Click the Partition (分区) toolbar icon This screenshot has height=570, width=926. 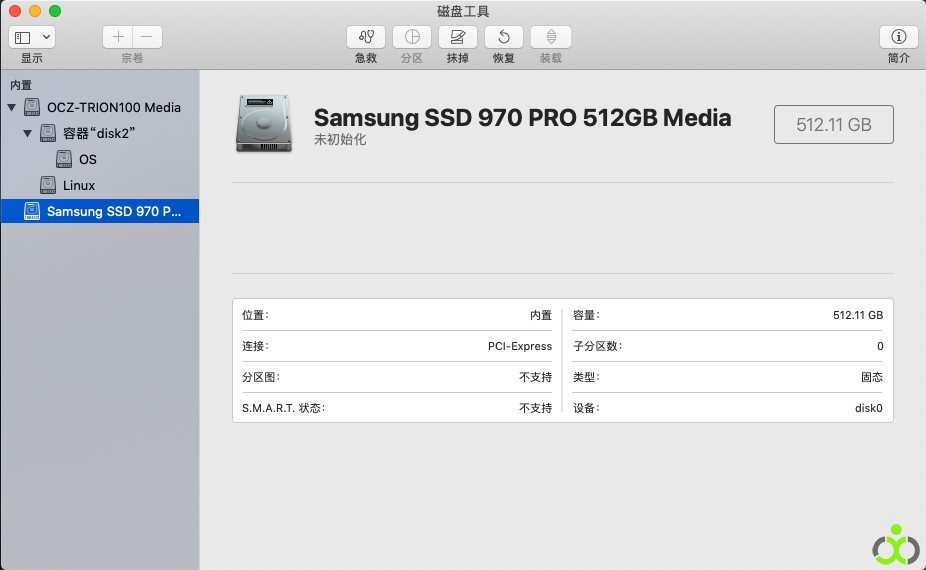pyautogui.click(x=412, y=37)
